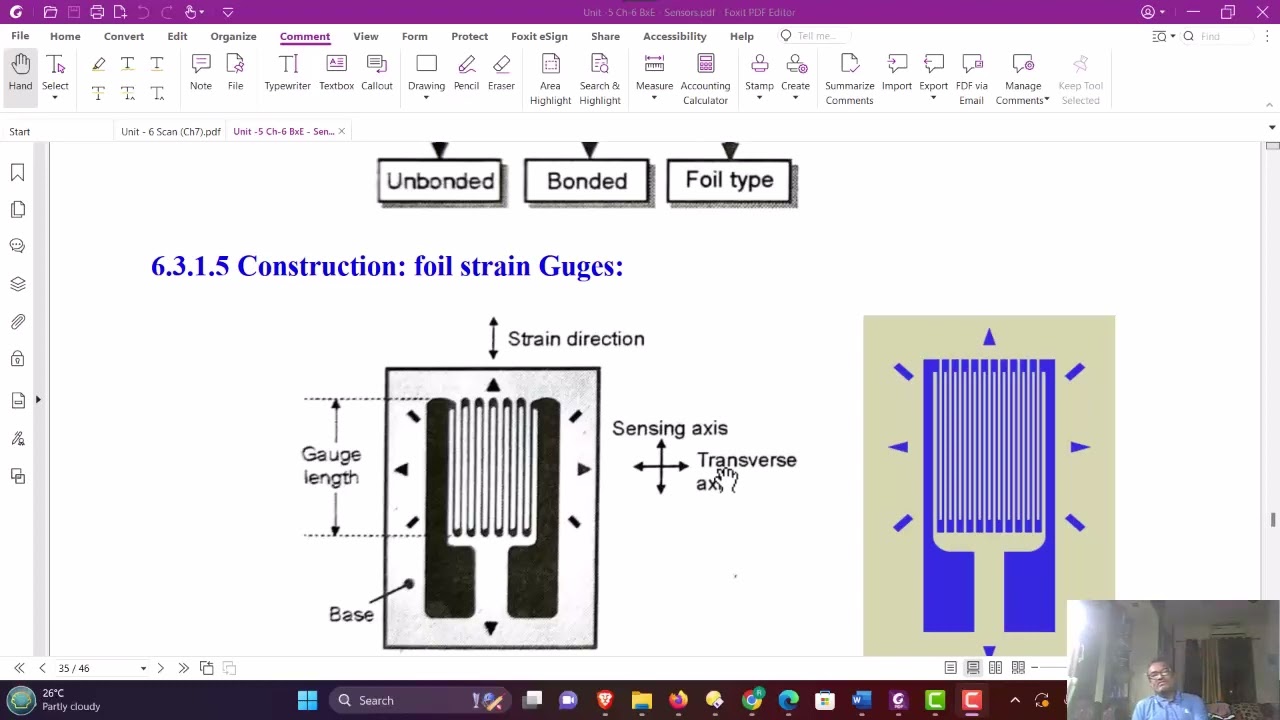Switch to the Home ribbon tab
Viewport: 1280px width, 720px height.
click(65, 36)
